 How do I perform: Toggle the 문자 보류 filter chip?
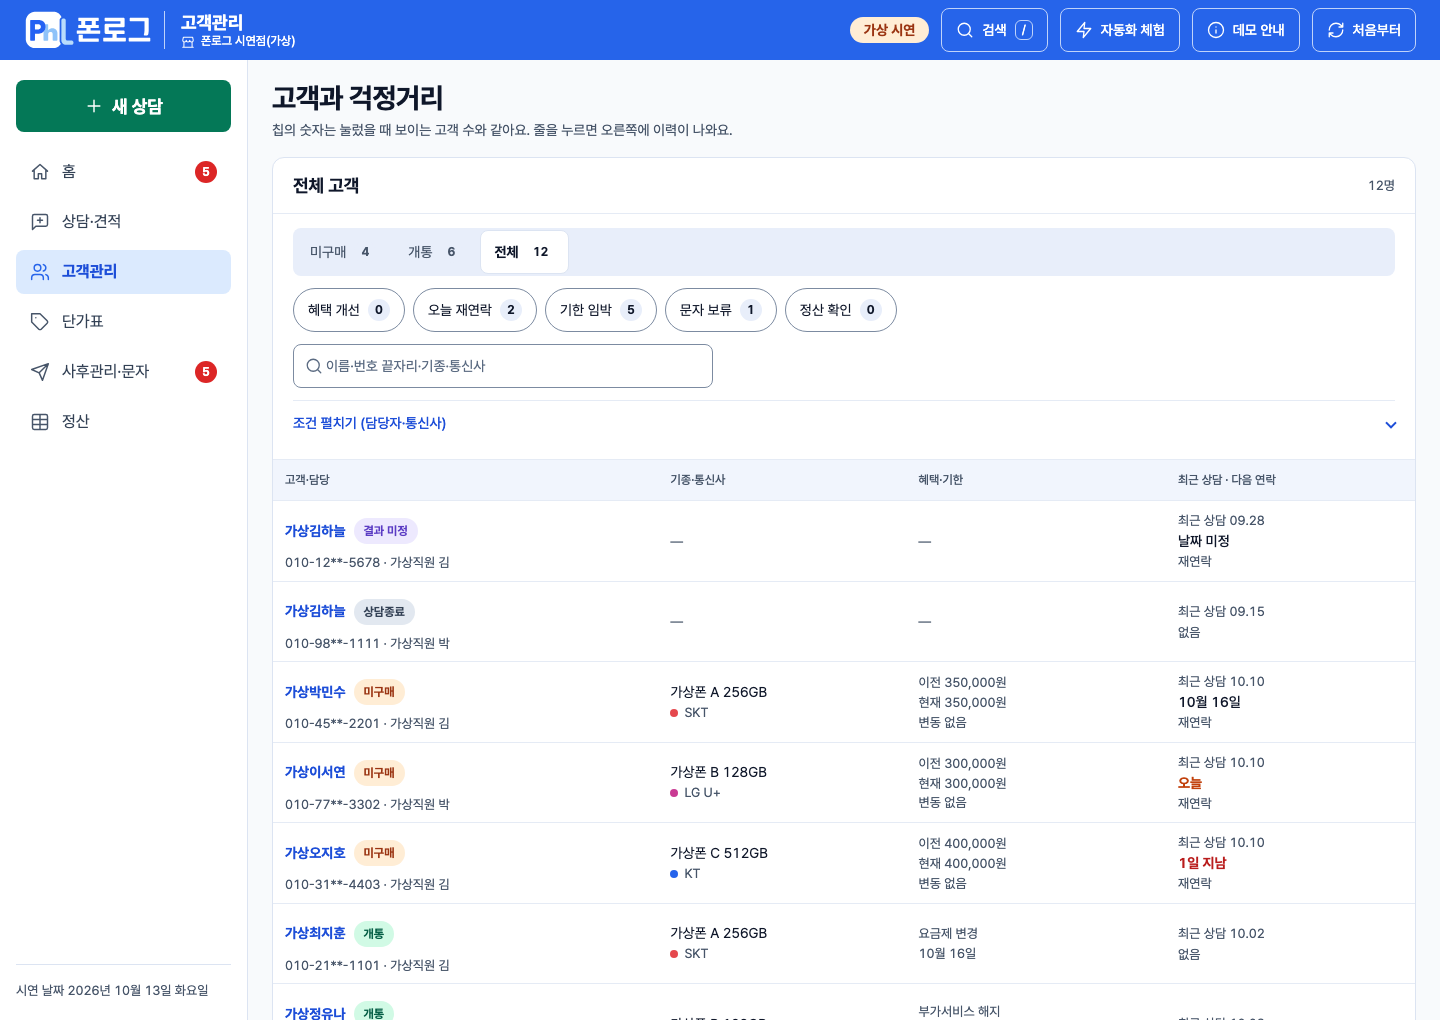click(x=721, y=310)
